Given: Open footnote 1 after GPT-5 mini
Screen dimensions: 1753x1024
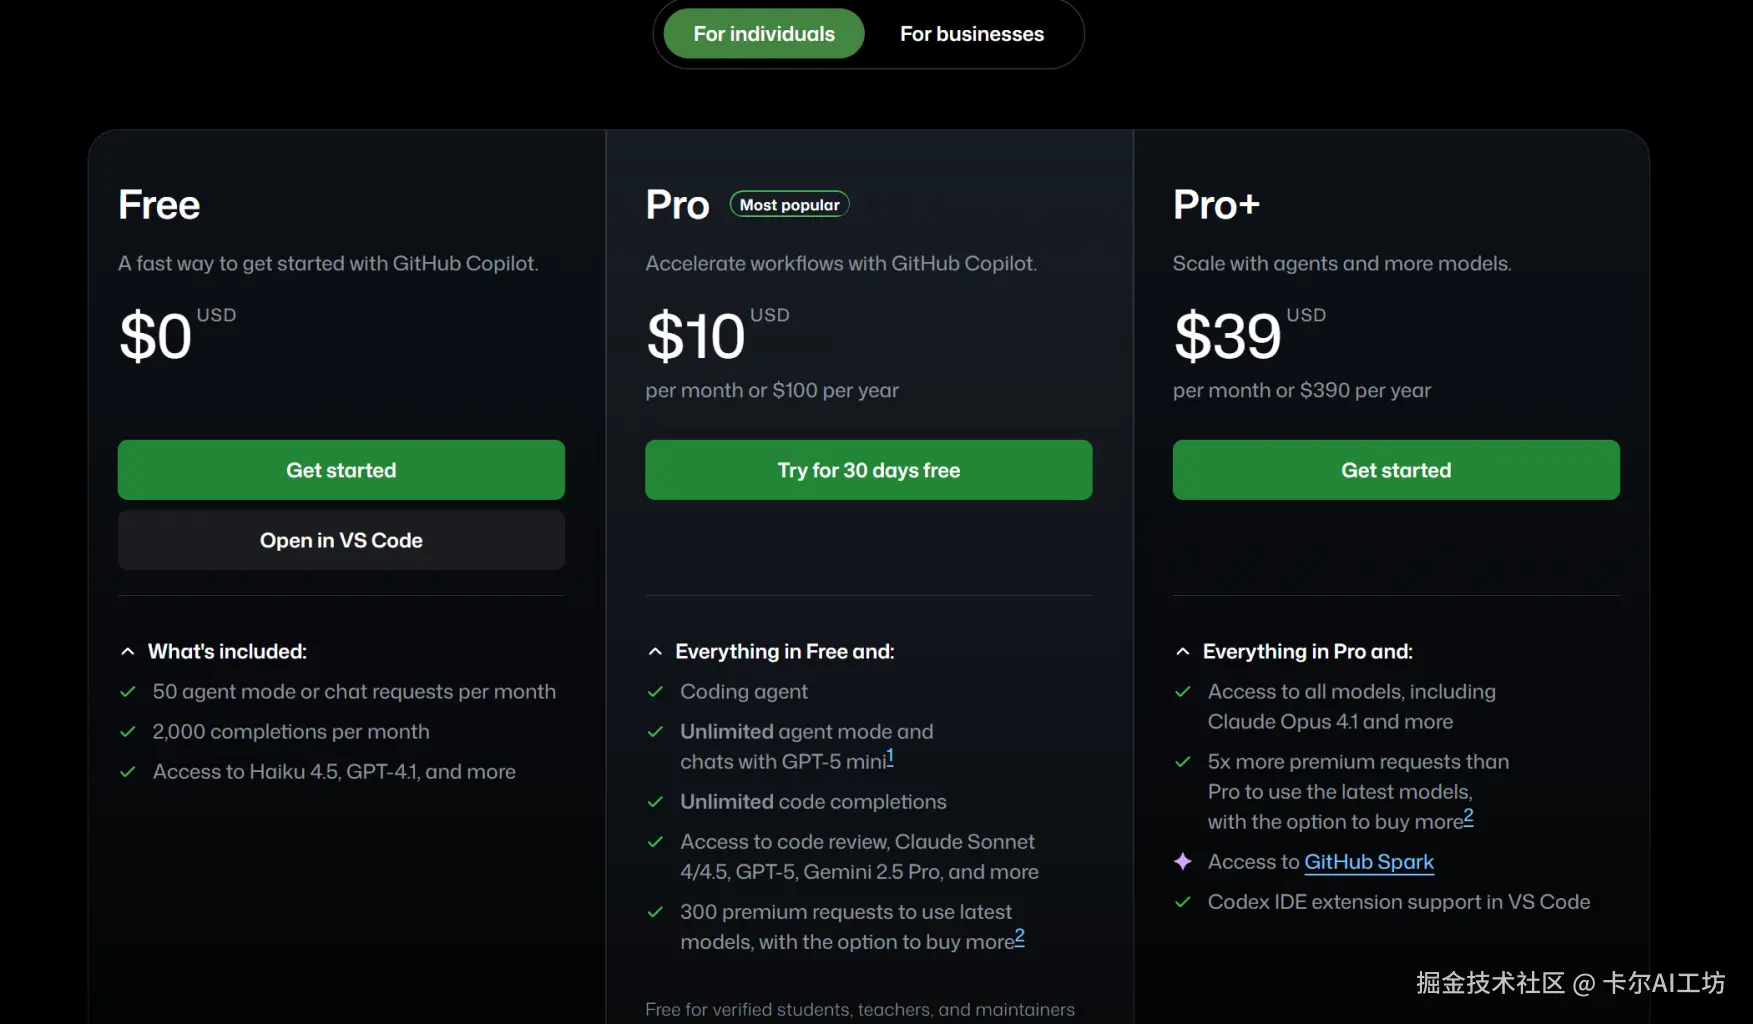Looking at the screenshot, I should 890,757.
